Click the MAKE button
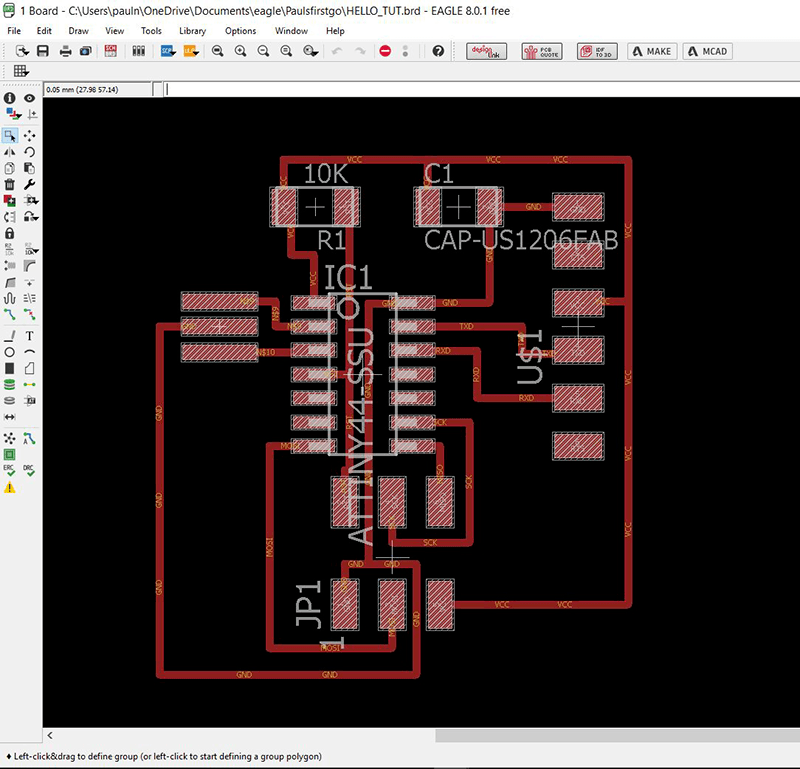 (651, 51)
